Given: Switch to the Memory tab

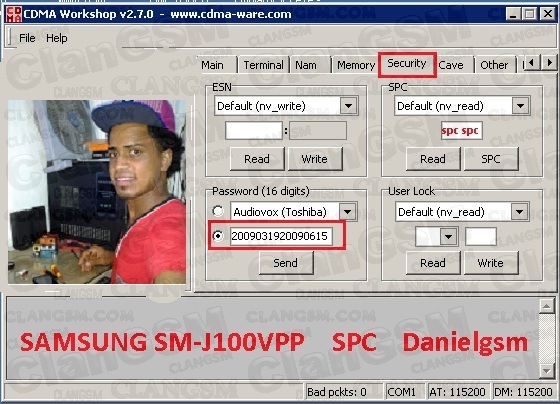Looking at the screenshot, I should click(356, 65).
